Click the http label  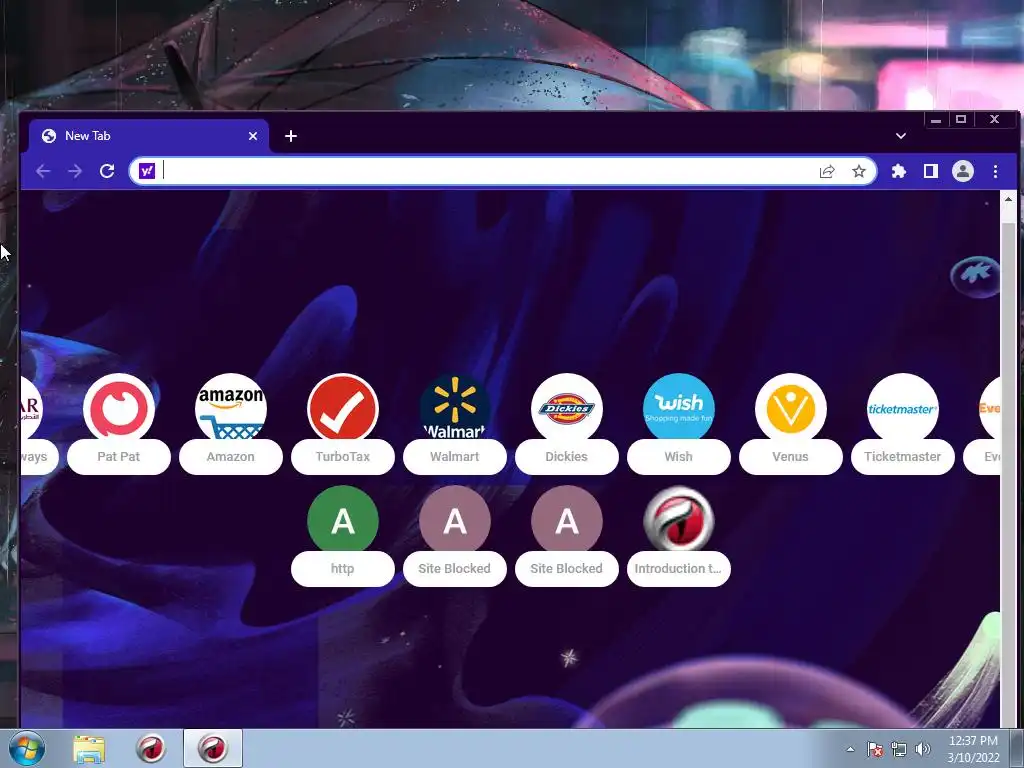point(343,568)
